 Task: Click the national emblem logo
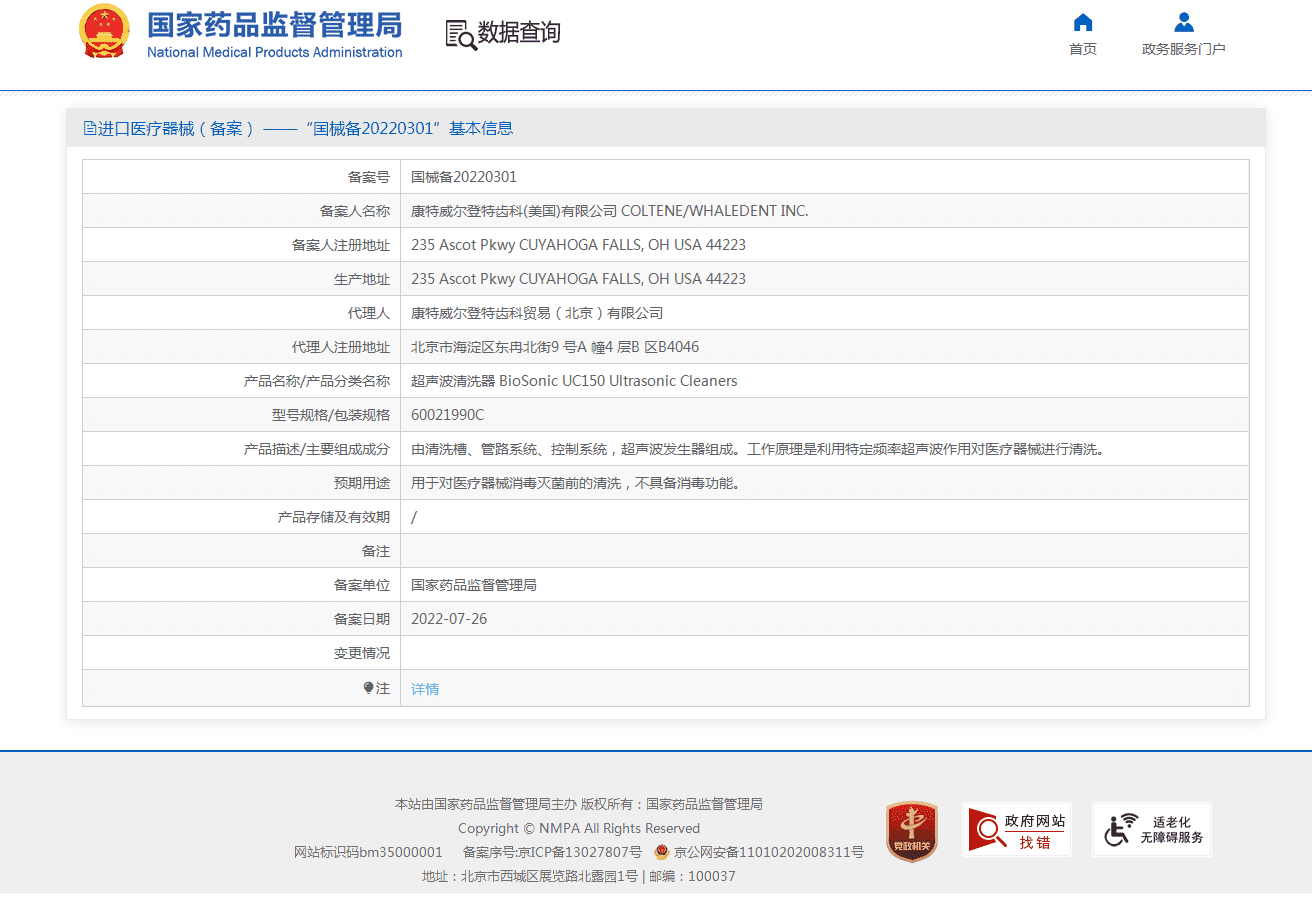[x=104, y=31]
